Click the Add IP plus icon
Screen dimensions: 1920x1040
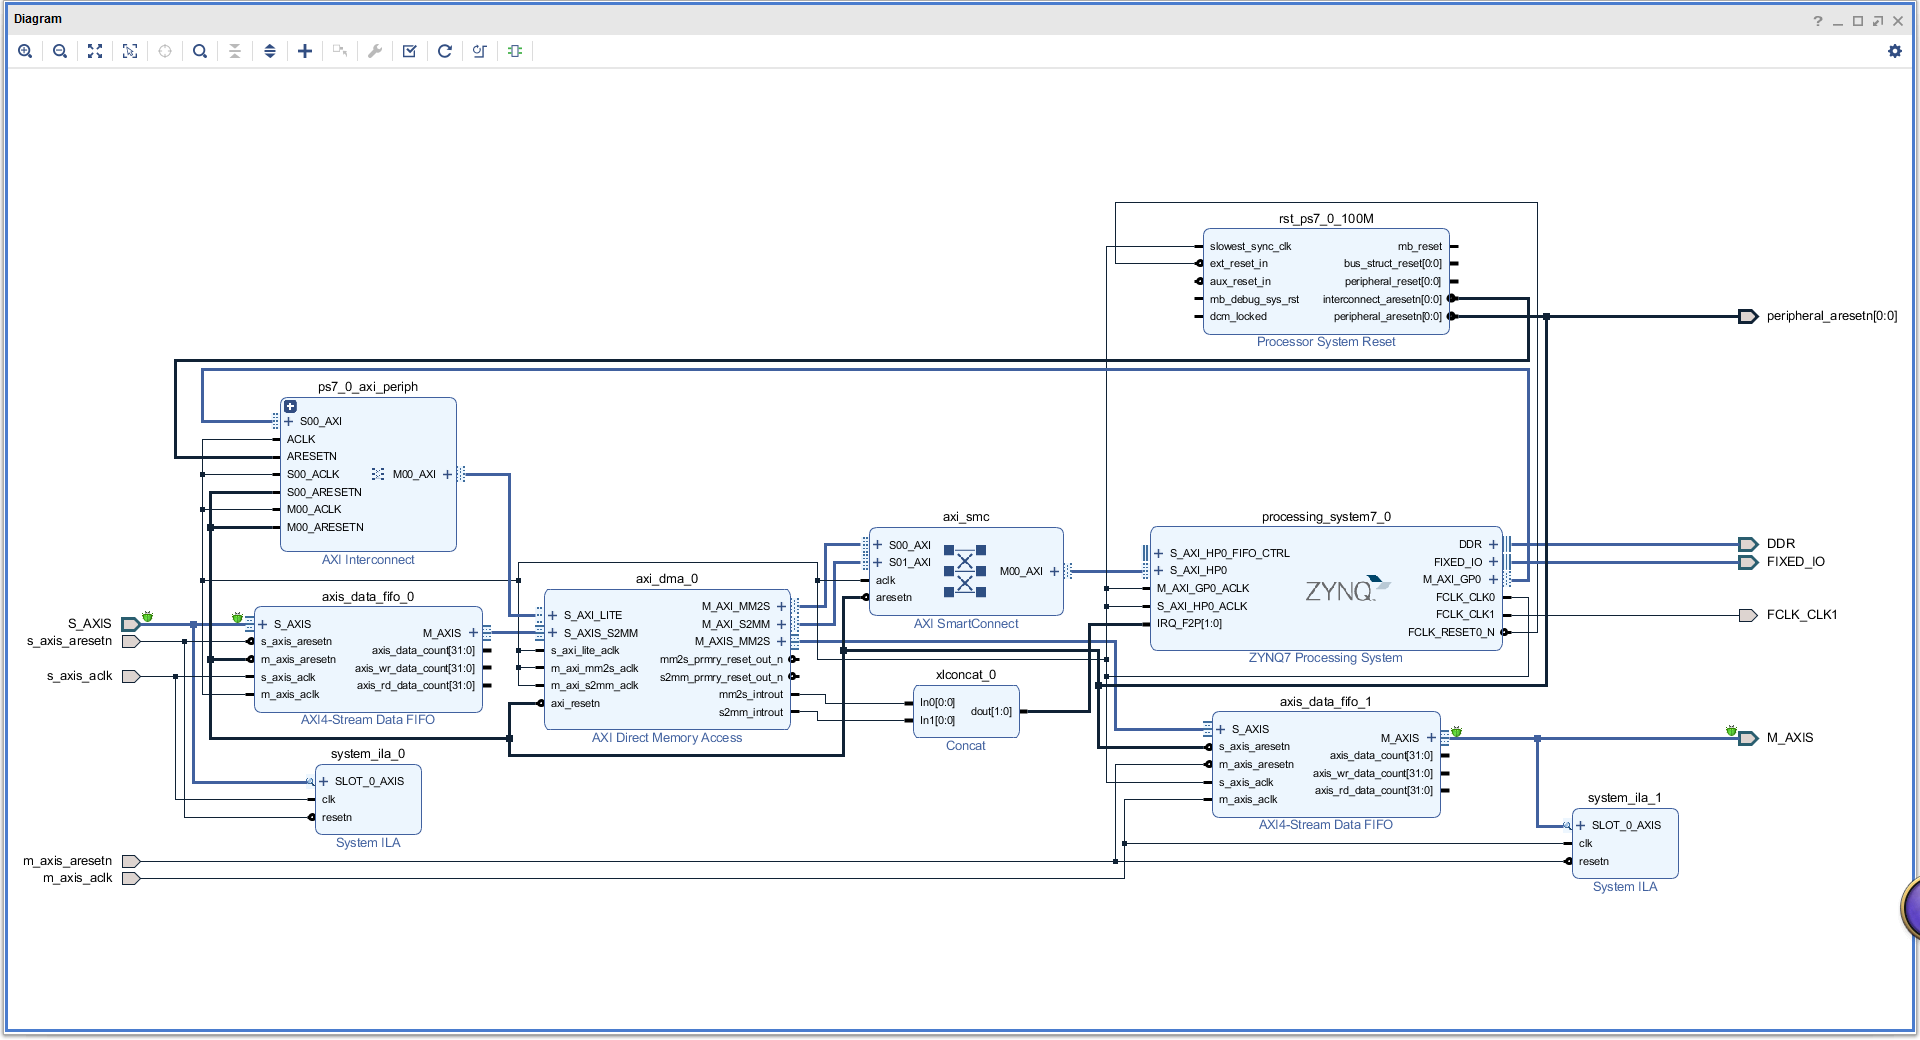point(305,51)
